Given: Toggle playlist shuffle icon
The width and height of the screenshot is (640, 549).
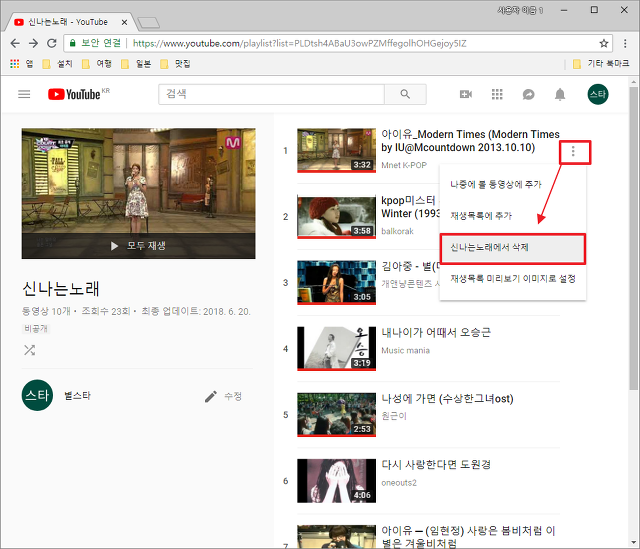Looking at the screenshot, I should pyautogui.click(x=29, y=350).
